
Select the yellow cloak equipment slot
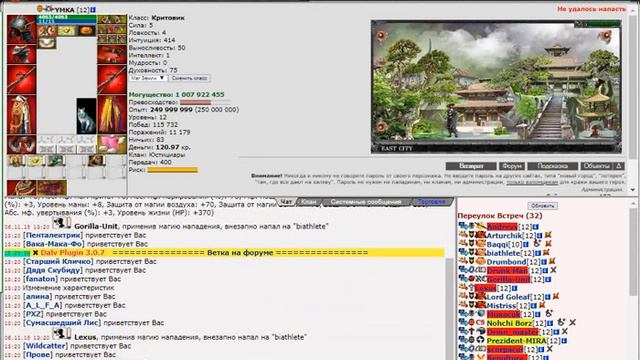pyautogui.click(x=112, y=115)
